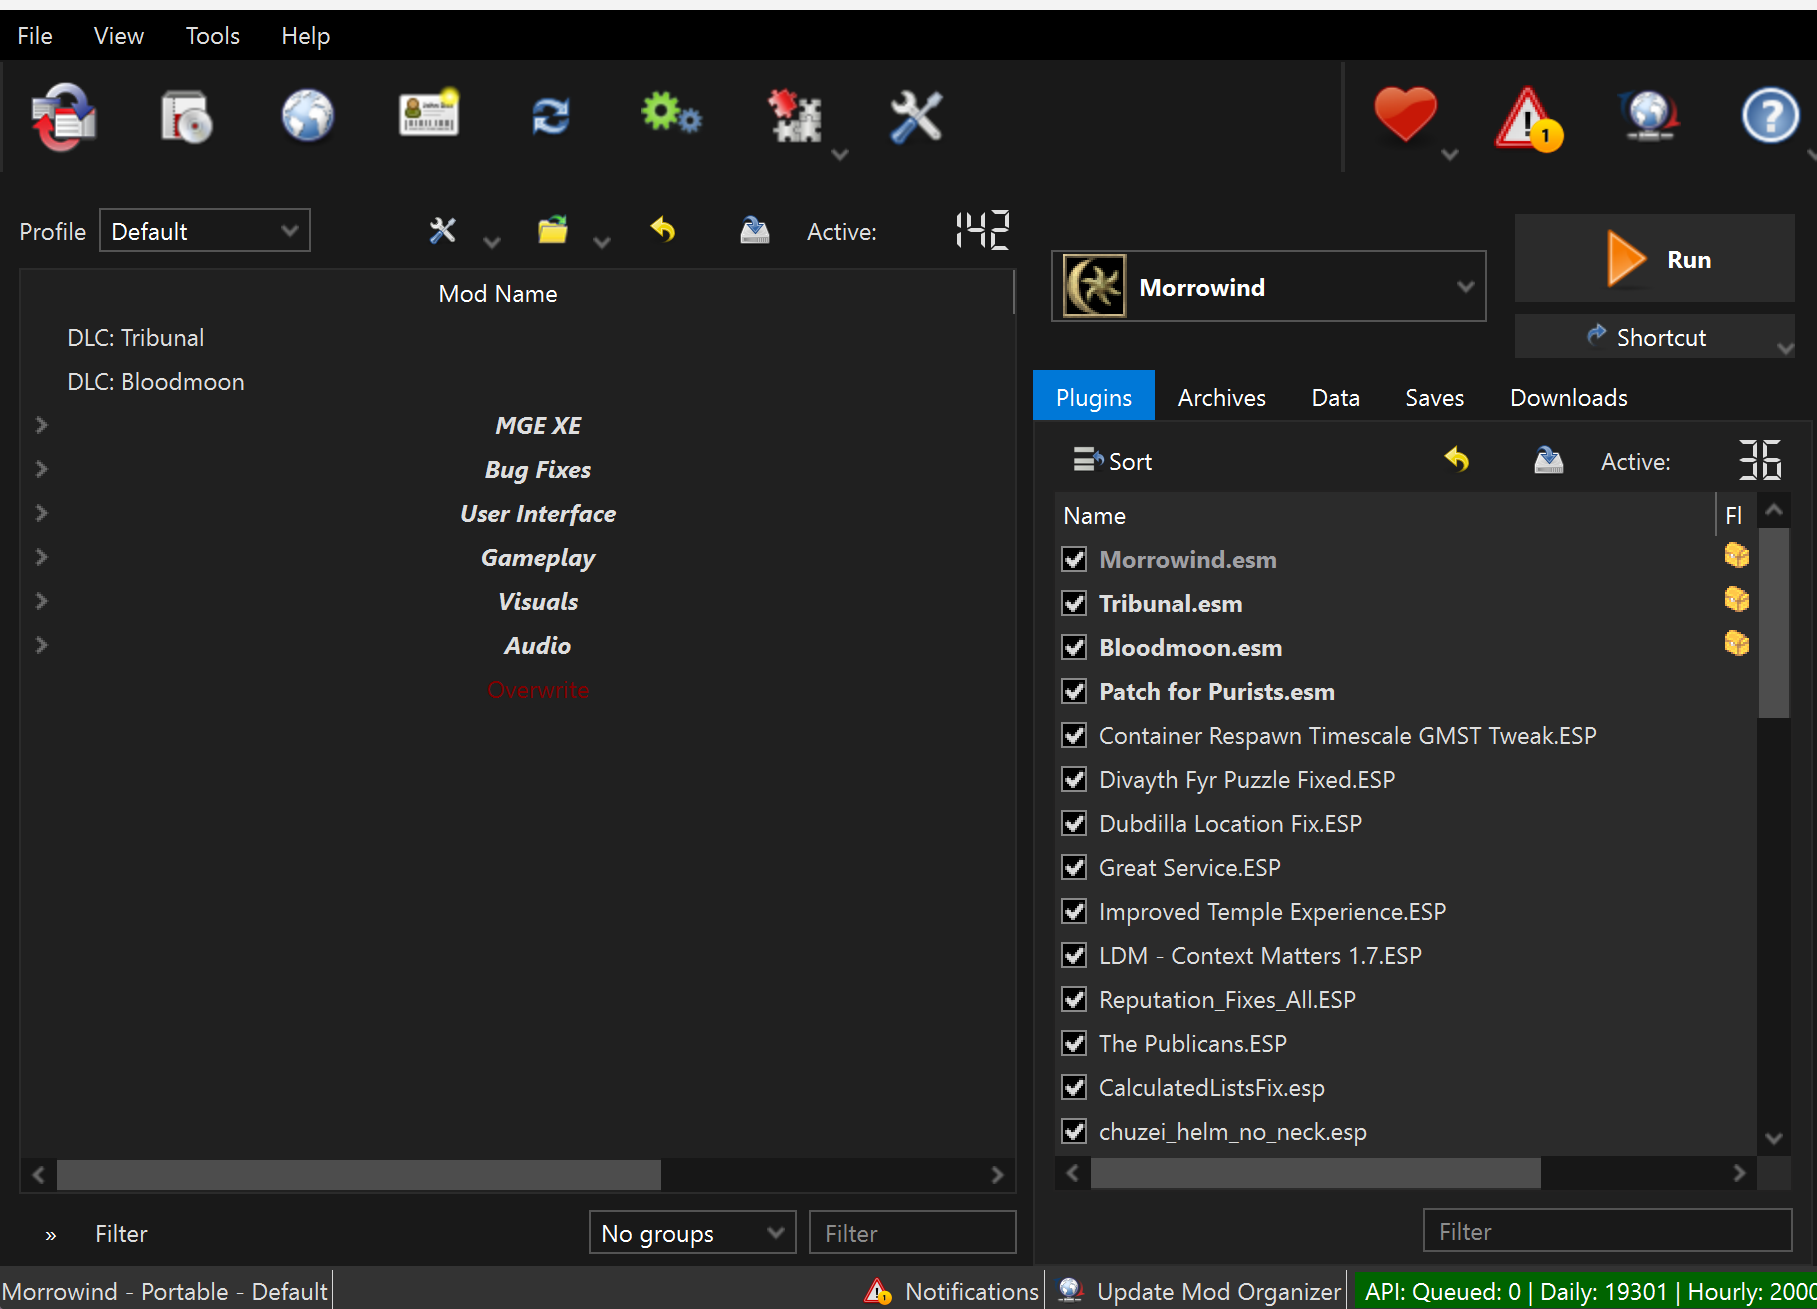
Task: Disable Divayth Fyr Puzzle Fixed plugin checkbox
Action: tap(1074, 779)
